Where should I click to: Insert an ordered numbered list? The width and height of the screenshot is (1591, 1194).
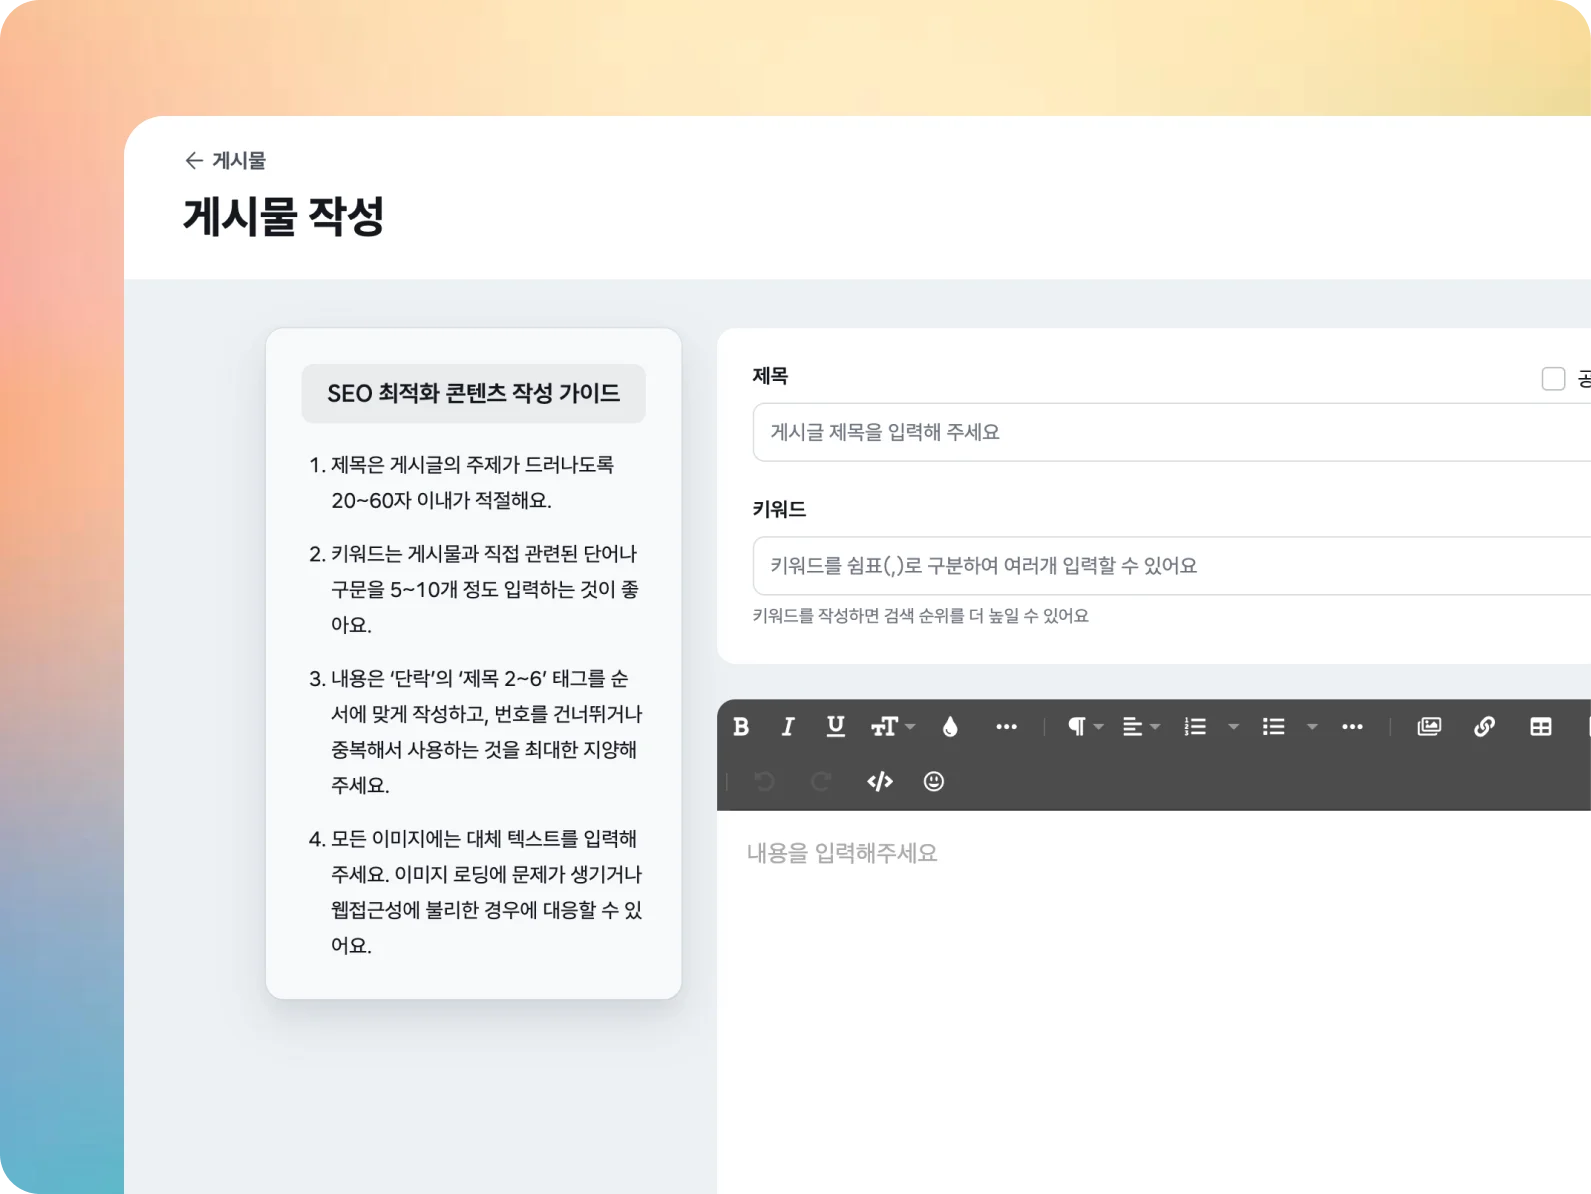point(1195,727)
